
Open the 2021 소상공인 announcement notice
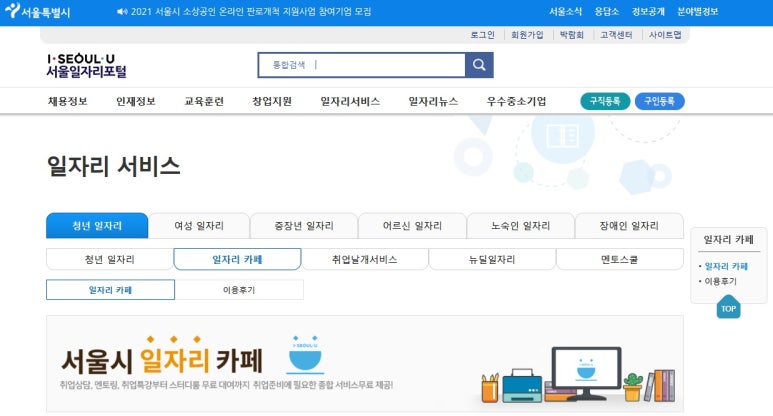tap(251, 11)
